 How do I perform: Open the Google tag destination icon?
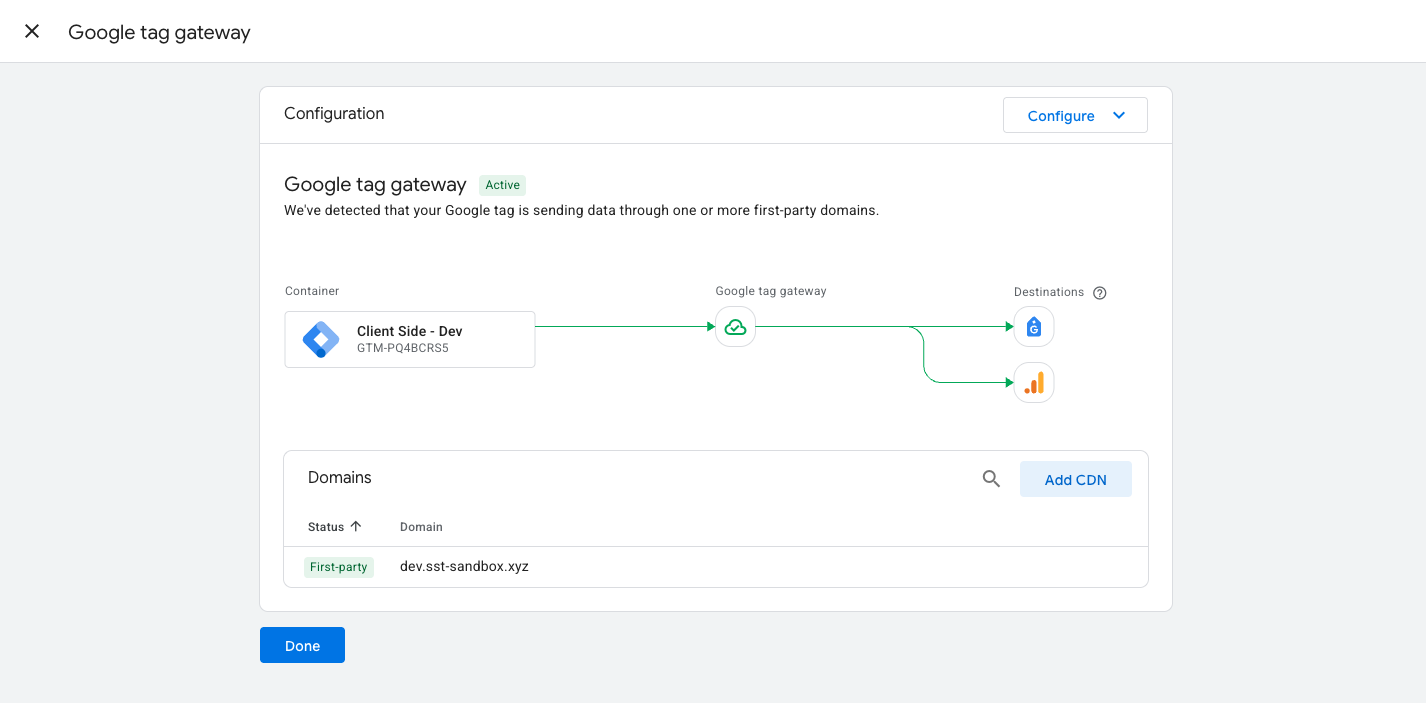(1034, 326)
